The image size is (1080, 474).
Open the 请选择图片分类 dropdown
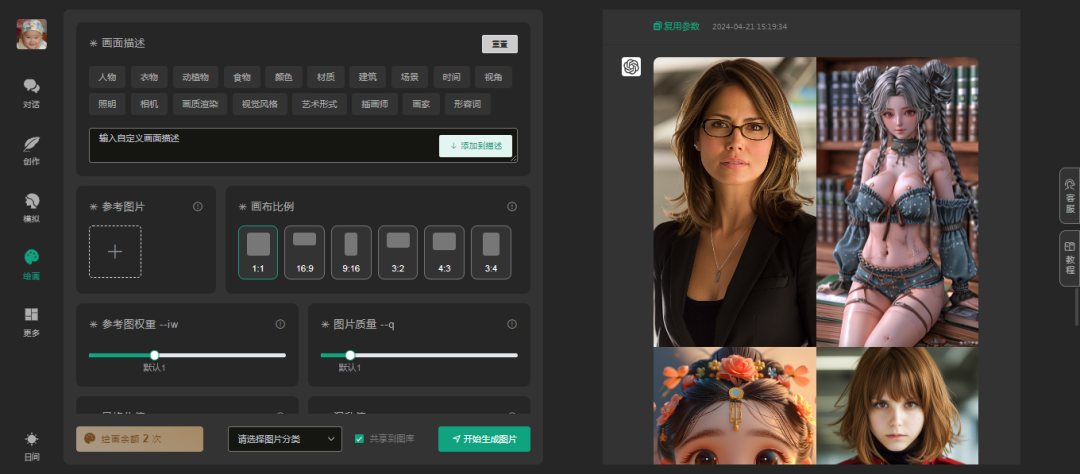(x=284, y=439)
